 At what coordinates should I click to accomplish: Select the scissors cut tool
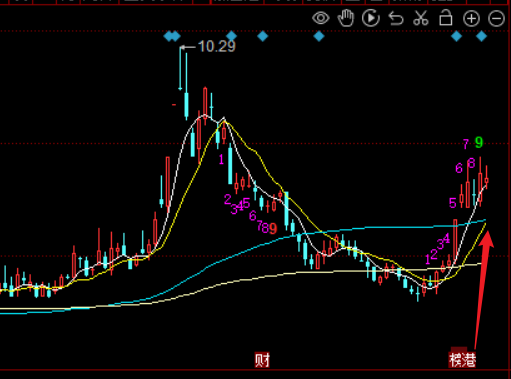[421, 18]
